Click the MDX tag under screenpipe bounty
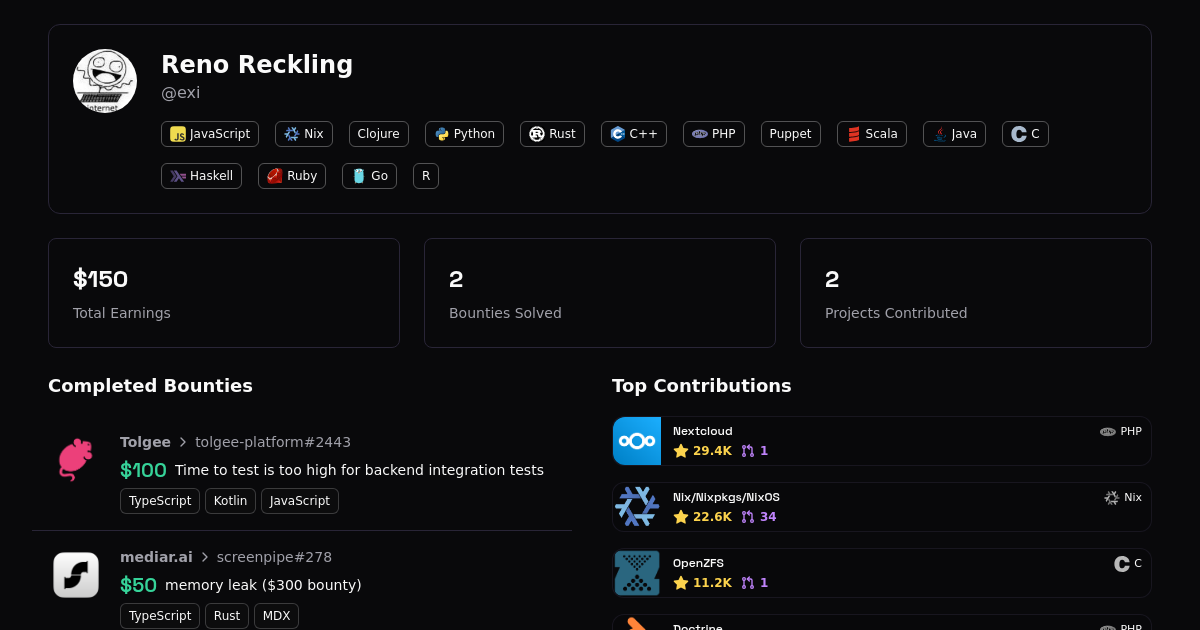The image size is (1200, 630). (x=276, y=616)
